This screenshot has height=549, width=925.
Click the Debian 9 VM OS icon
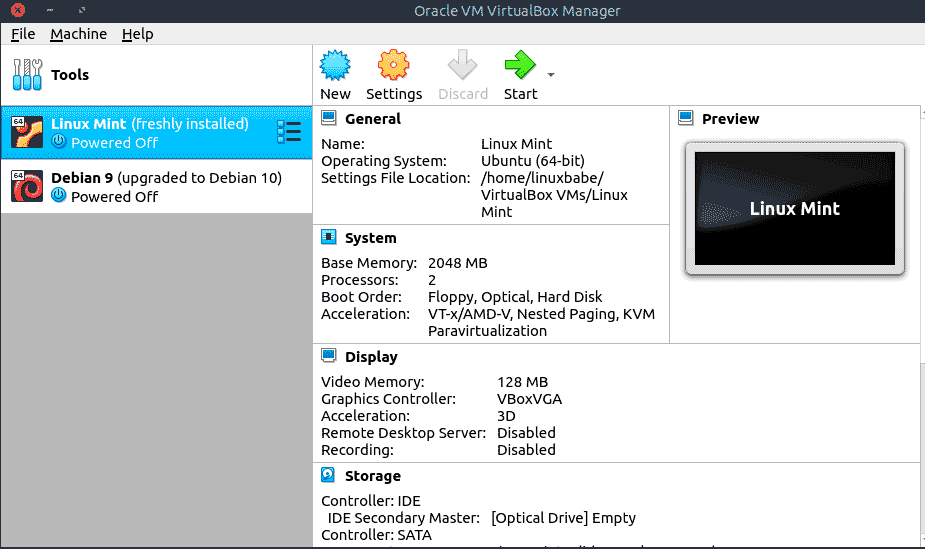(26, 187)
